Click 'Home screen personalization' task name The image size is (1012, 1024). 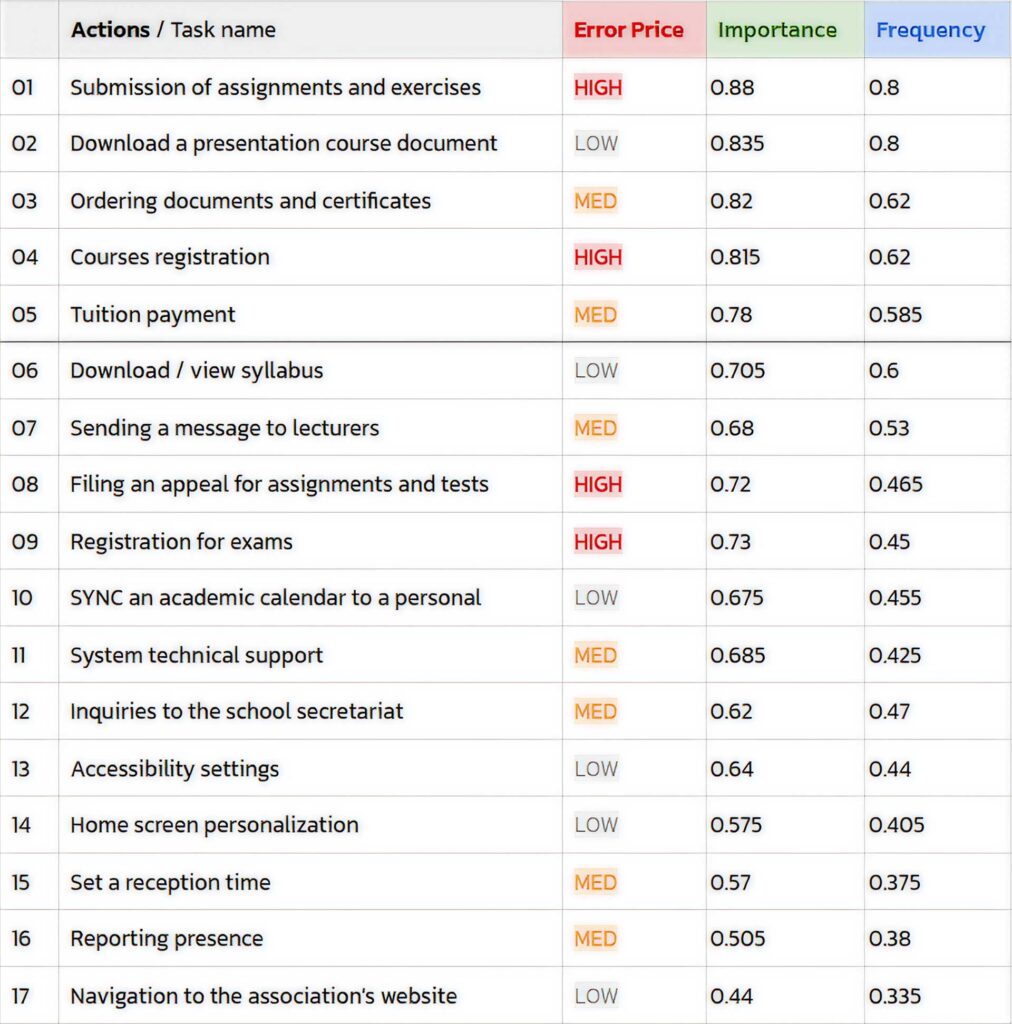tap(214, 825)
